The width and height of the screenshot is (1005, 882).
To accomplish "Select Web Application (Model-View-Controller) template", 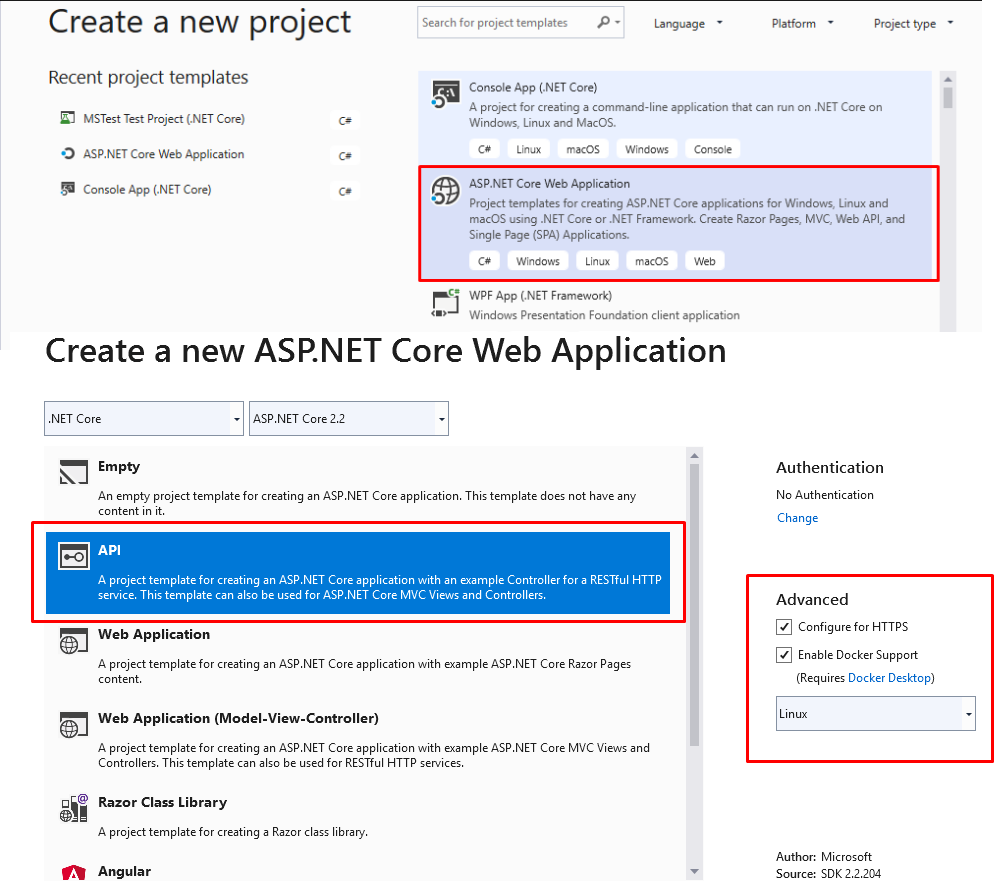I will (x=238, y=719).
